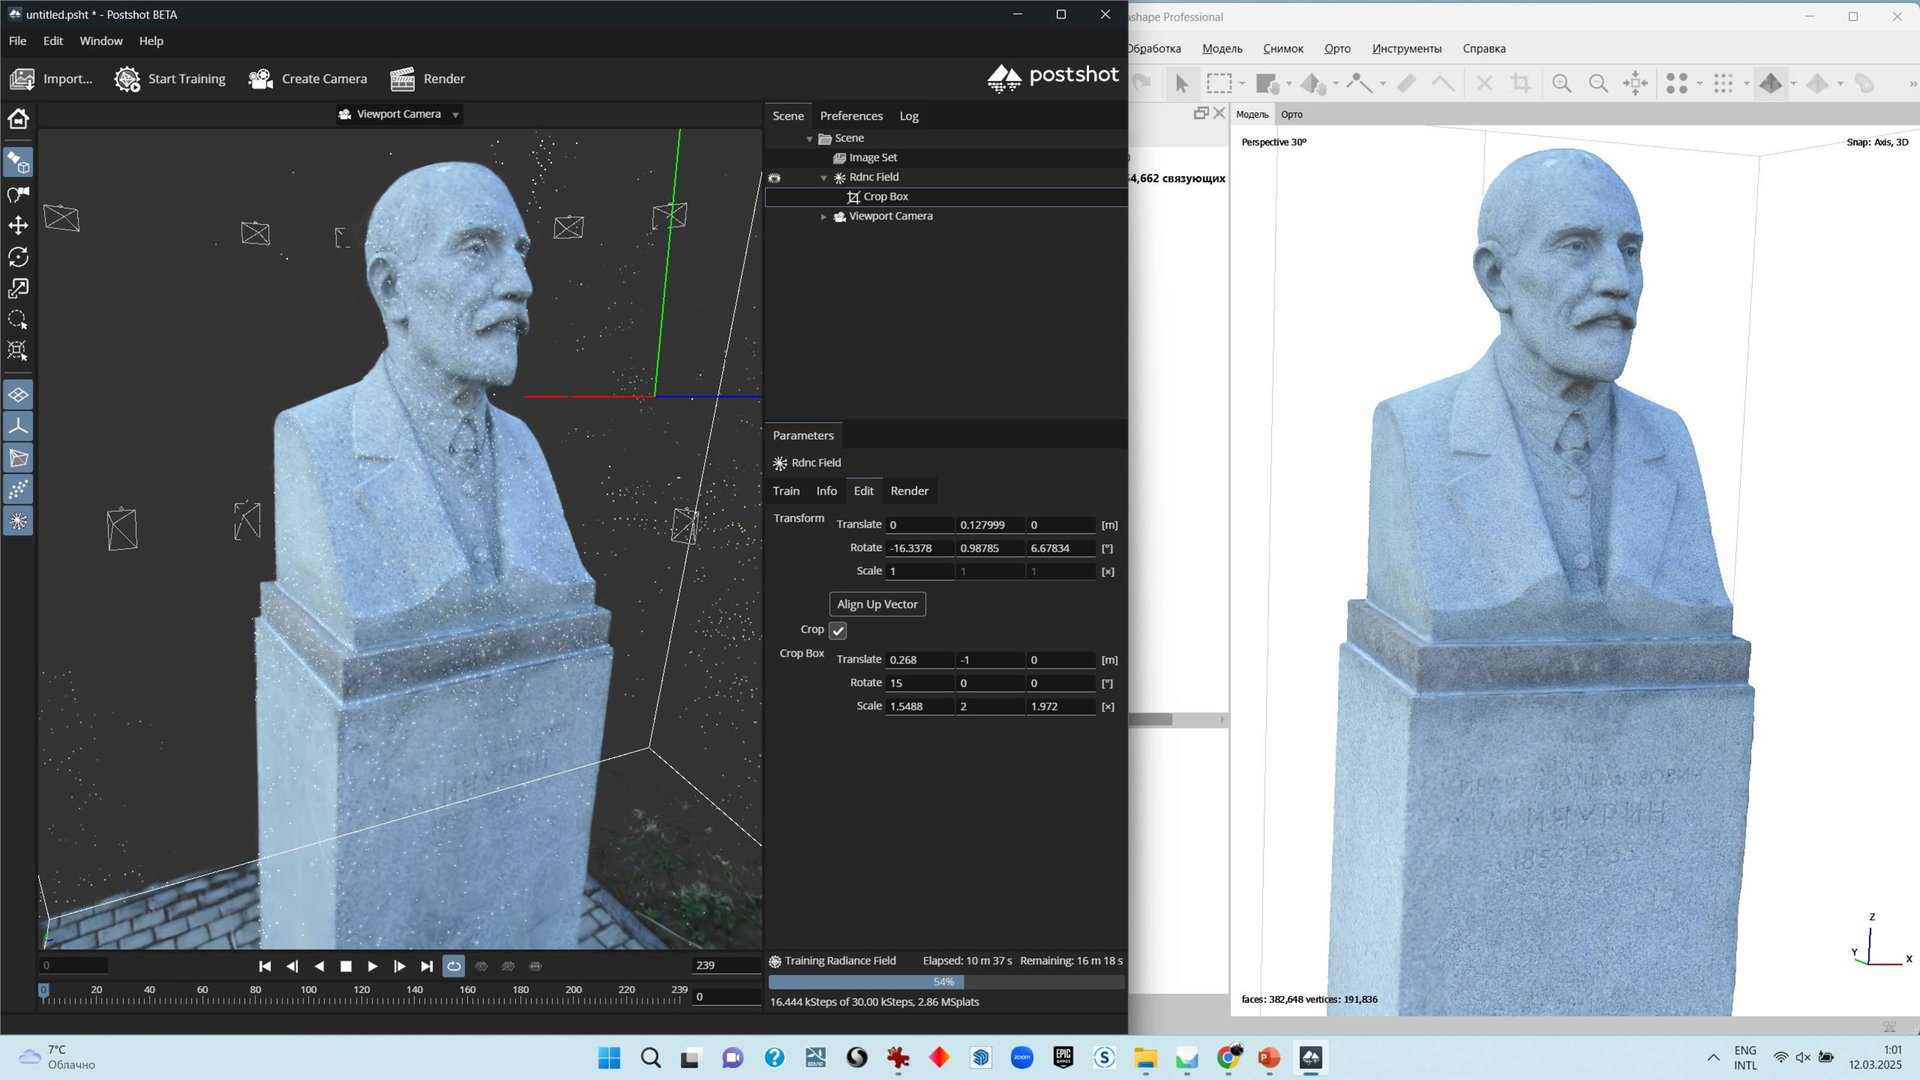This screenshot has height=1080, width=1920.
Task: Open the Window menu
Action: pyautogui.click(x=101, y=41)
